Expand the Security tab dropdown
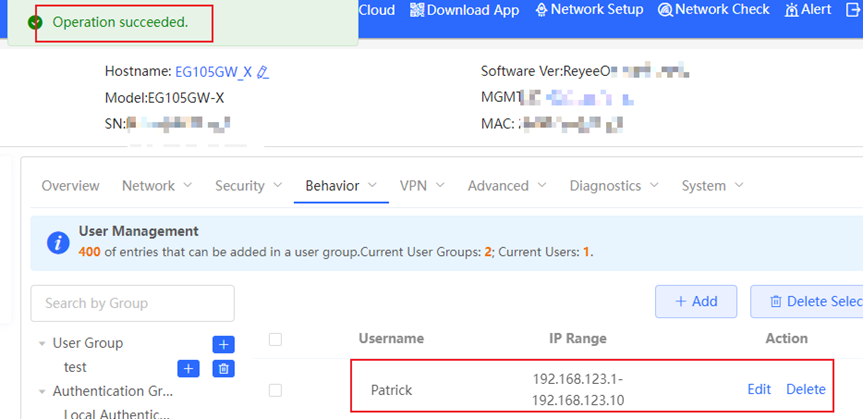Image resolution: width=863 pixels, height=419 pixels. (277, 185)
